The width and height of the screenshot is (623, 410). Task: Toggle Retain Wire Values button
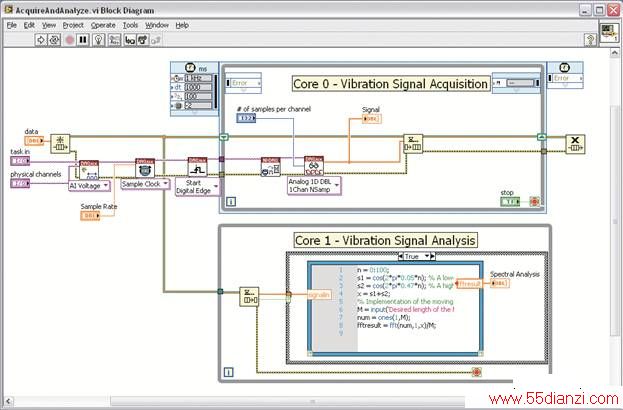[x=114, y=40]
